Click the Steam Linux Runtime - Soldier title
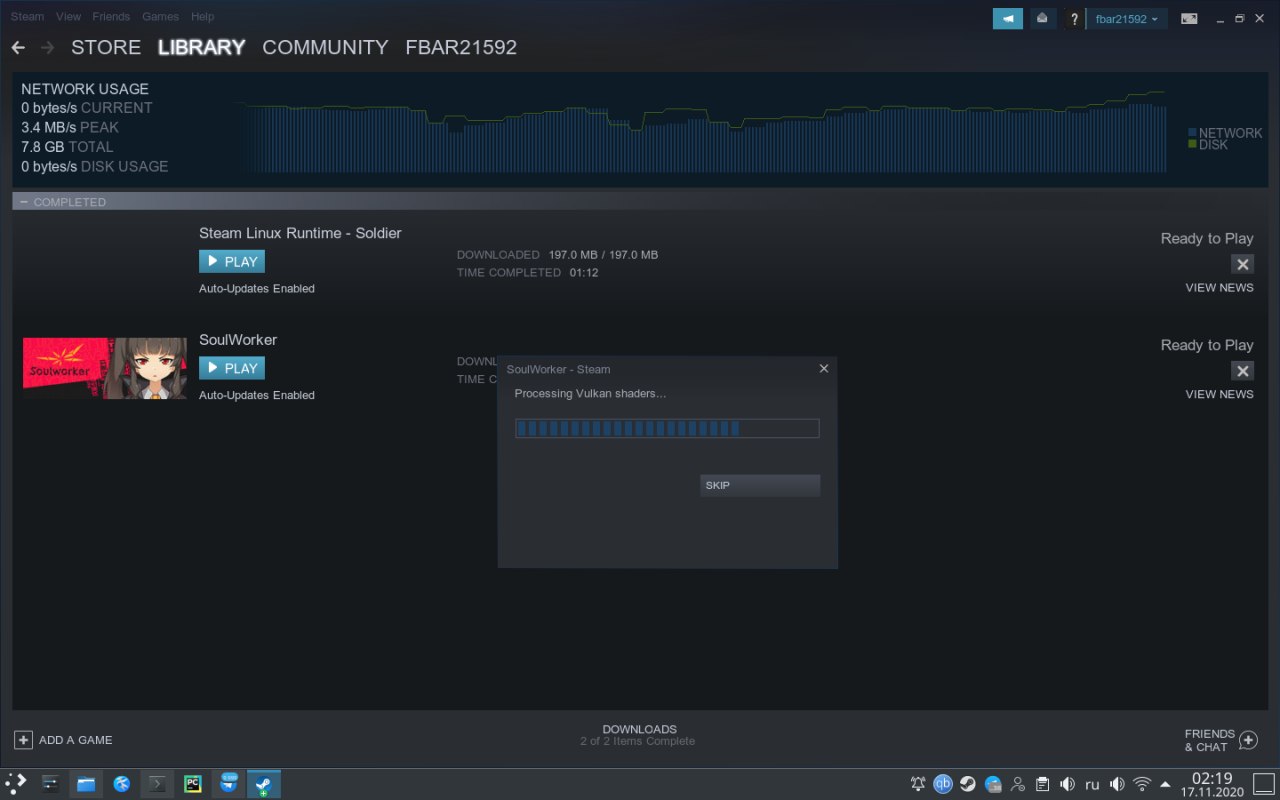Image resolution: width=1280 pixels, height=800 pixels. (300, 233)
